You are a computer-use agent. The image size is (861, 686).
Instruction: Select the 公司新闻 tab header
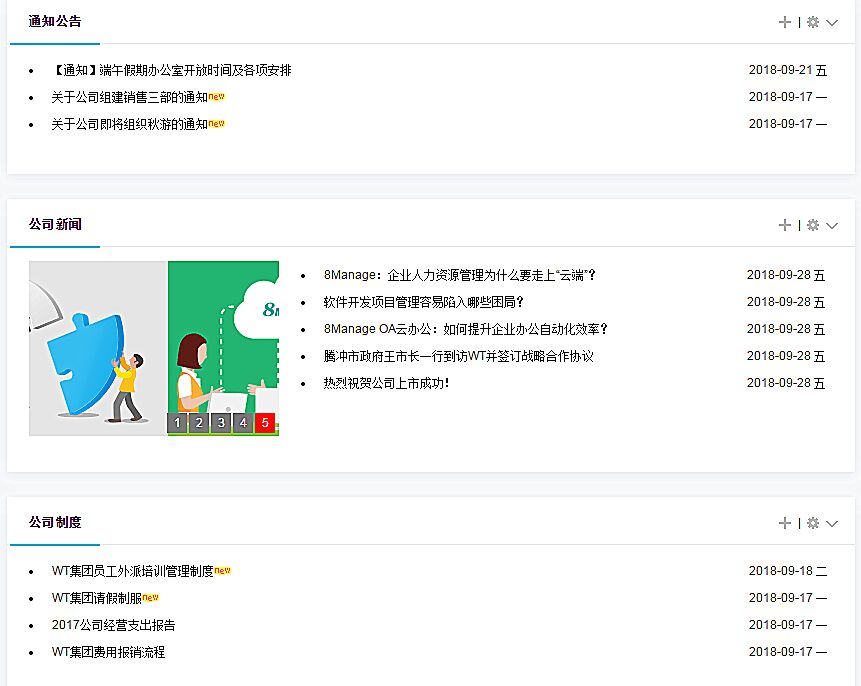(x=55, y=225)
